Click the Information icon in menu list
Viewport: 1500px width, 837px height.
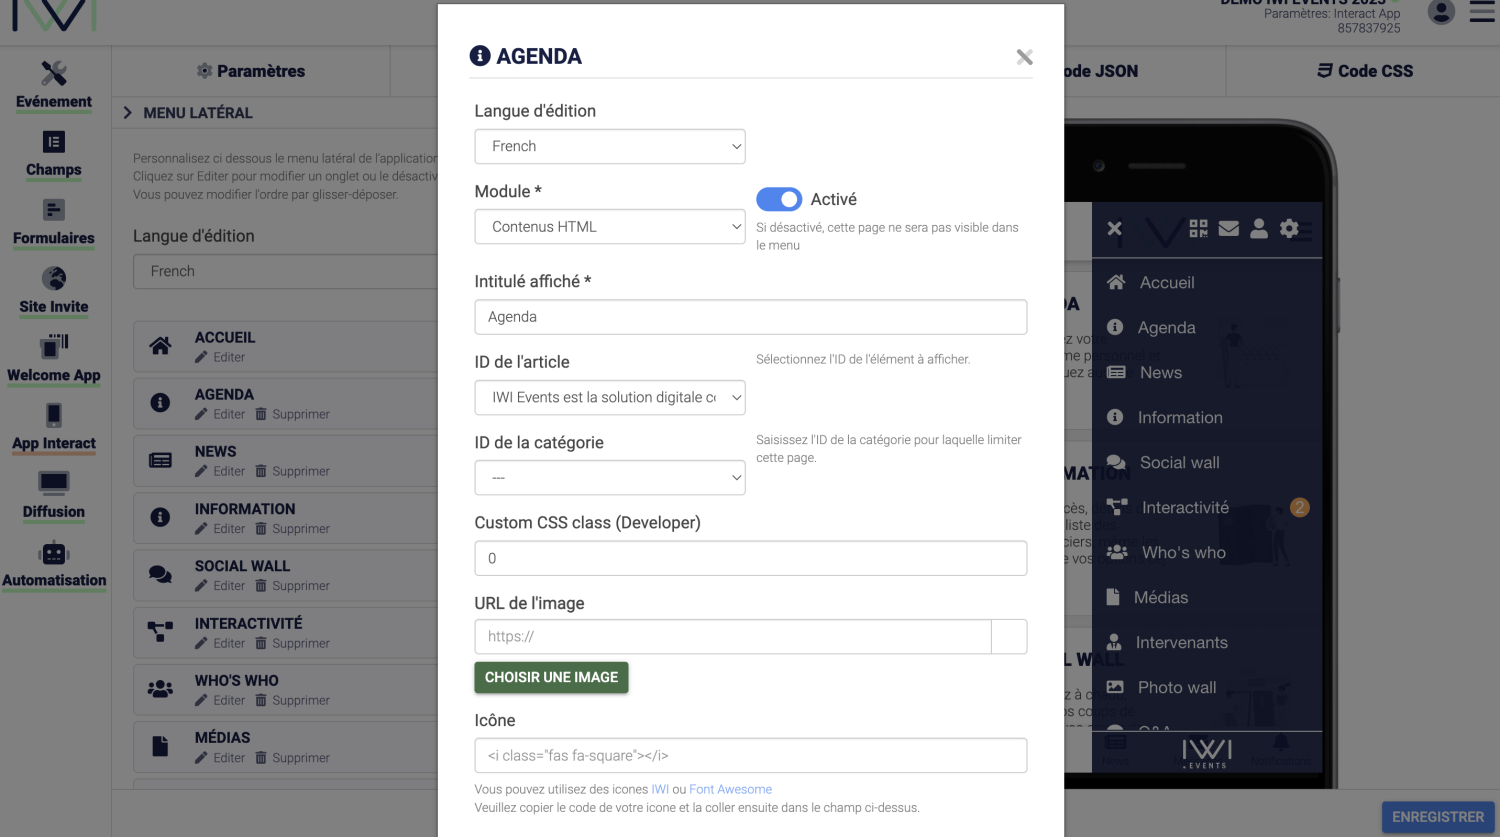click(x=160, y=517)
